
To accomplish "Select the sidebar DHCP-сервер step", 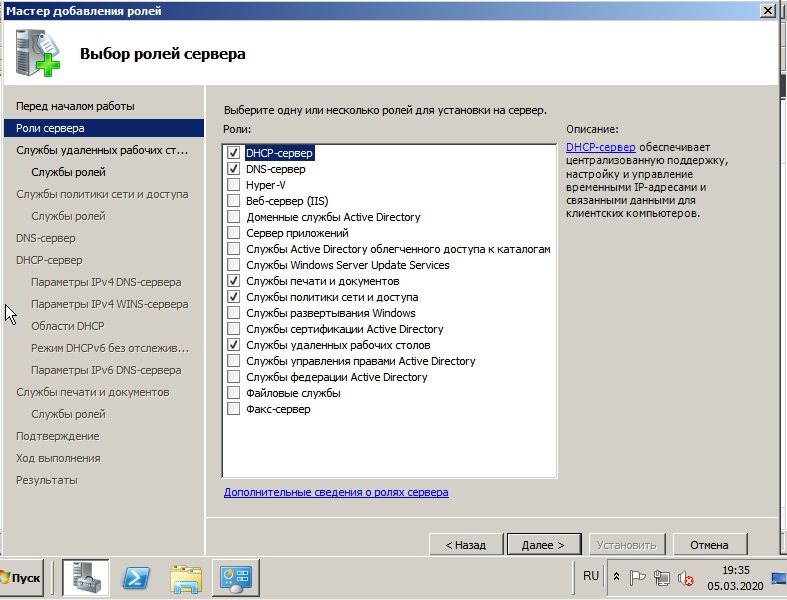I will tap(49, 260).
